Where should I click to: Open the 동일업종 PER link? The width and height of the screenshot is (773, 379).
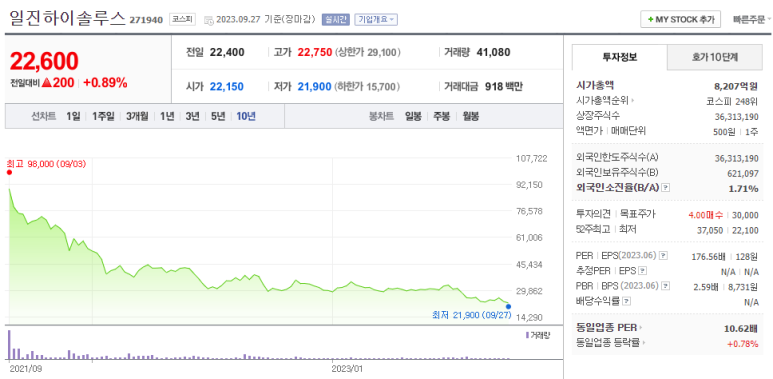click(609, 328)
